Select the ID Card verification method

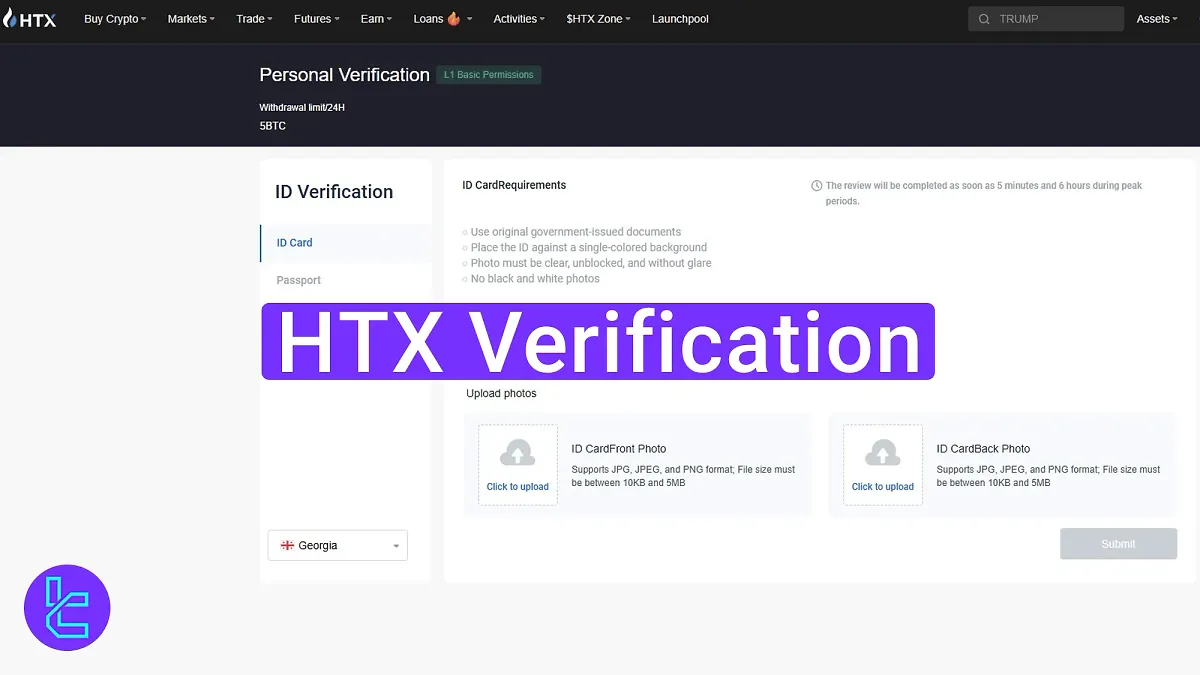[x=294, y=242]
